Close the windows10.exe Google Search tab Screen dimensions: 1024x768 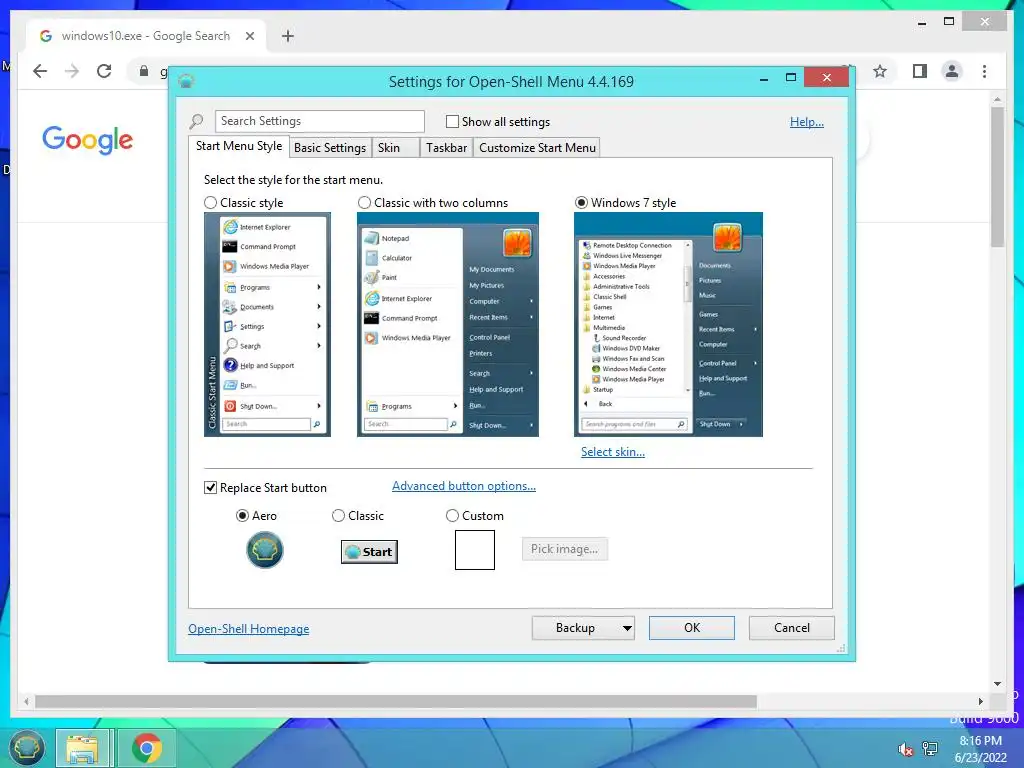click(x=249, y=36)
